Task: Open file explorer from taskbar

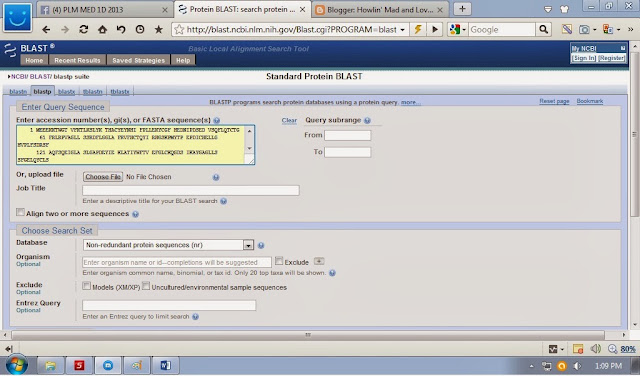Action: (x=51, y=365)
